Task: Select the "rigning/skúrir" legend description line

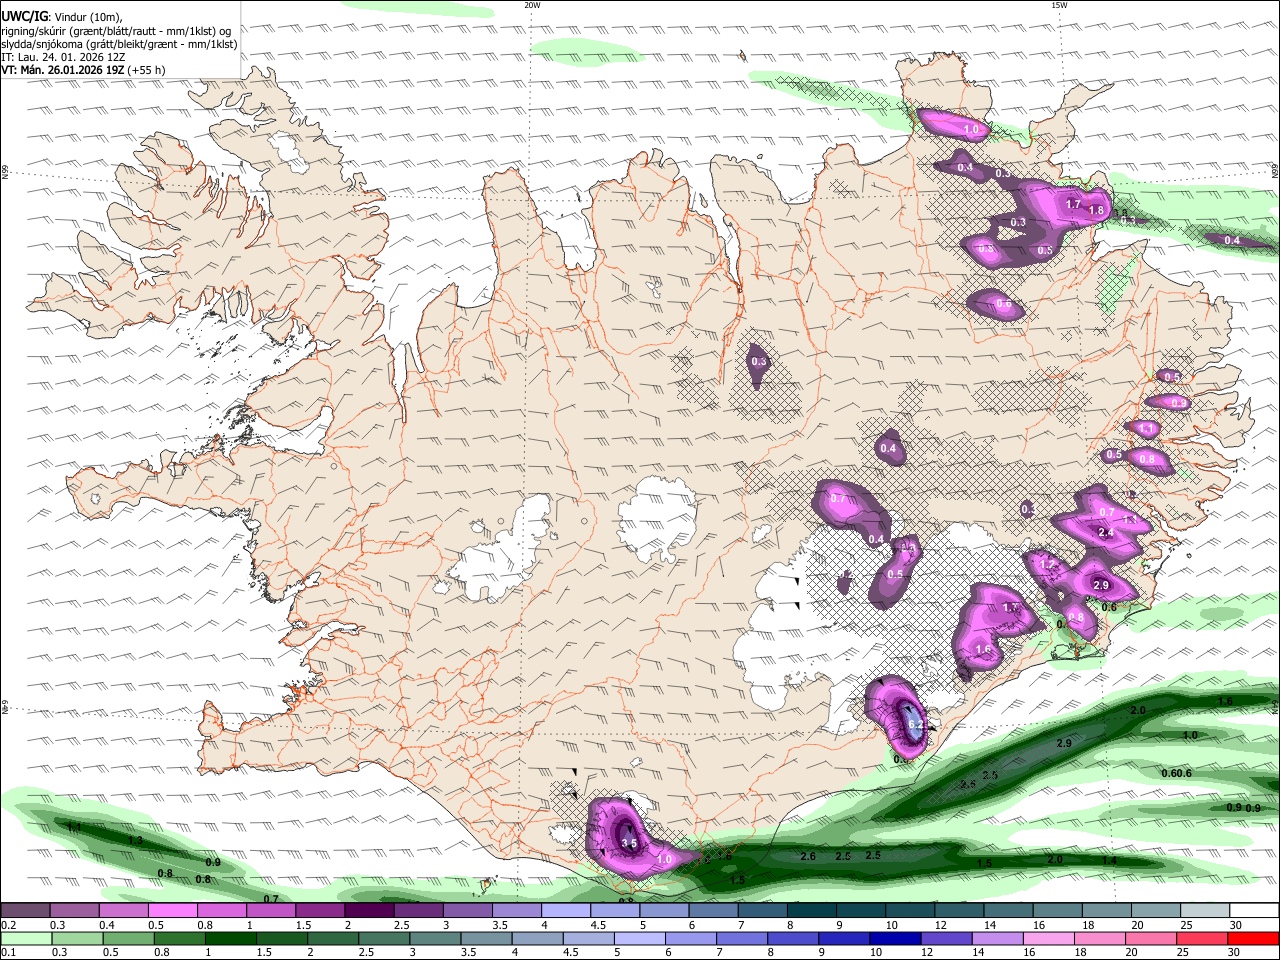Action: [117, 30]
